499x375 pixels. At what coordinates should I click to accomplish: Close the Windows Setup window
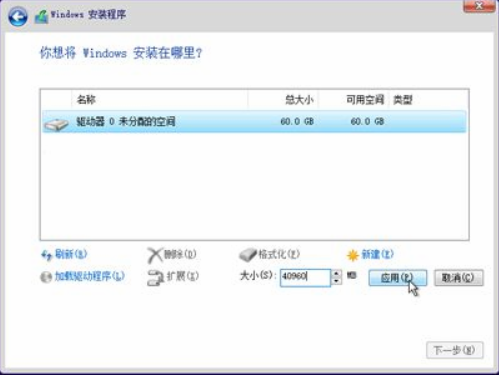coord(479,6)
